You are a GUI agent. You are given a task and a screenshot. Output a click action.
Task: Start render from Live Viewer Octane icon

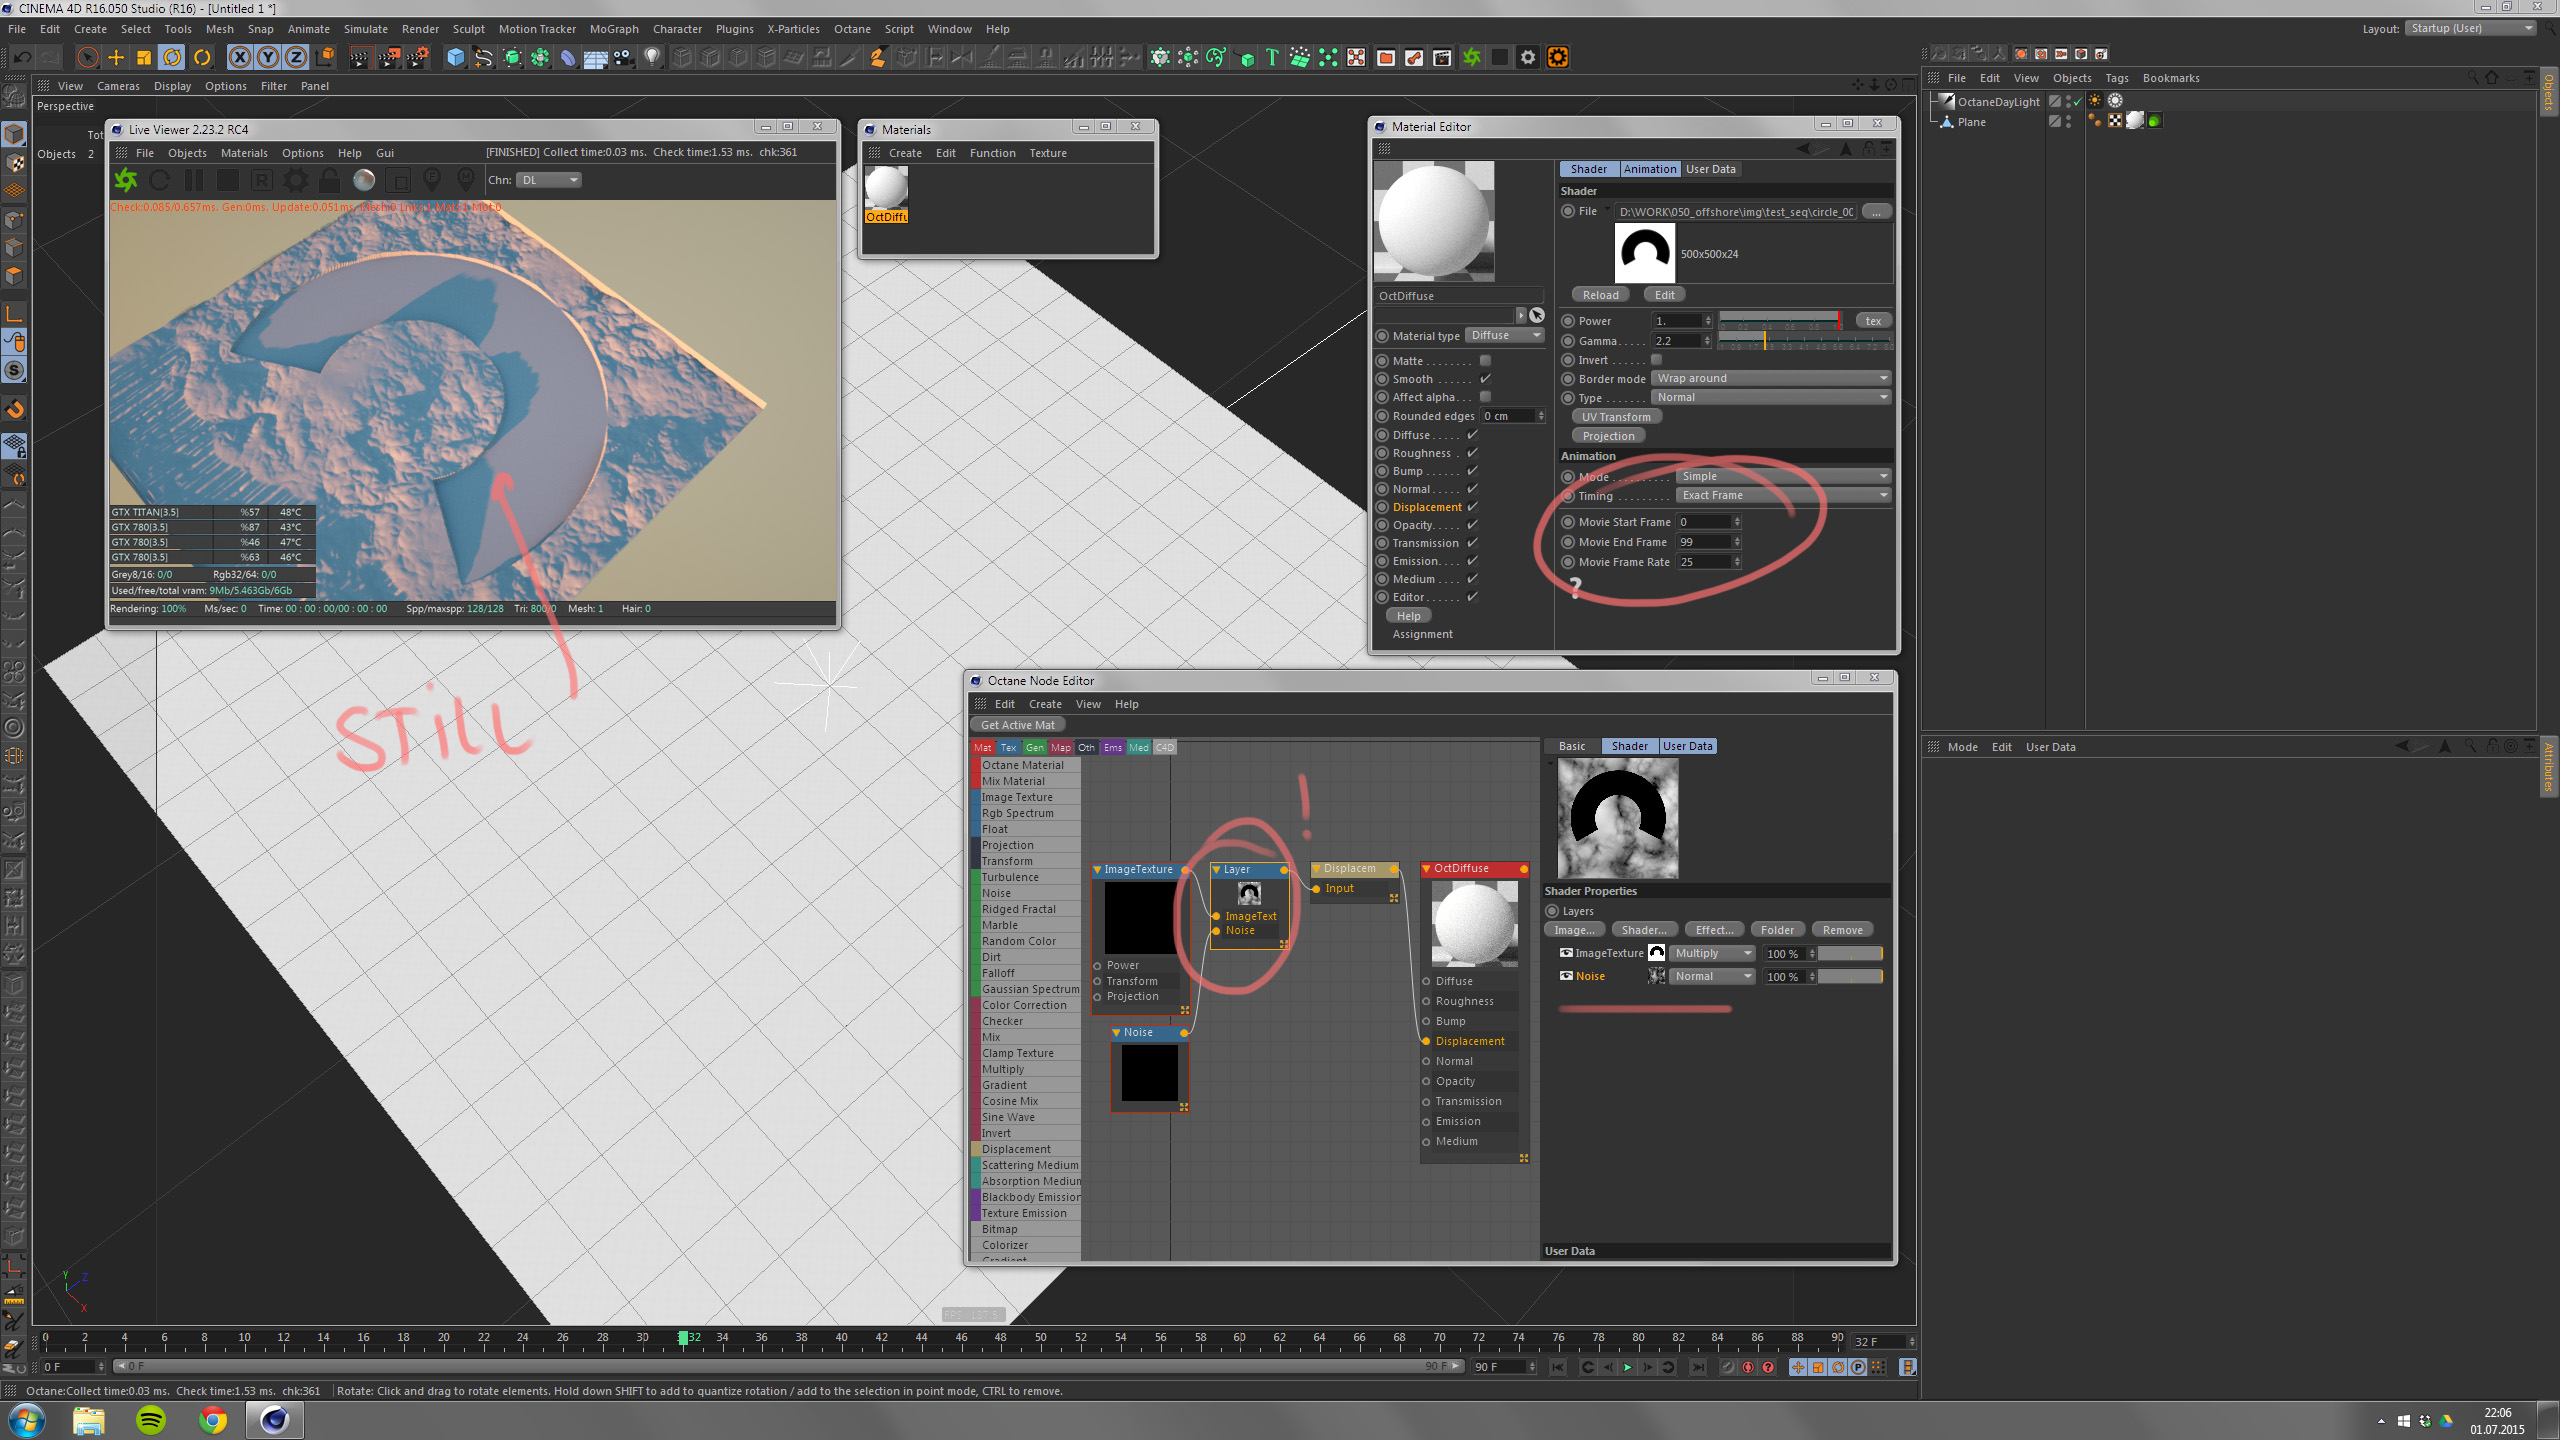tap(126, 181)
